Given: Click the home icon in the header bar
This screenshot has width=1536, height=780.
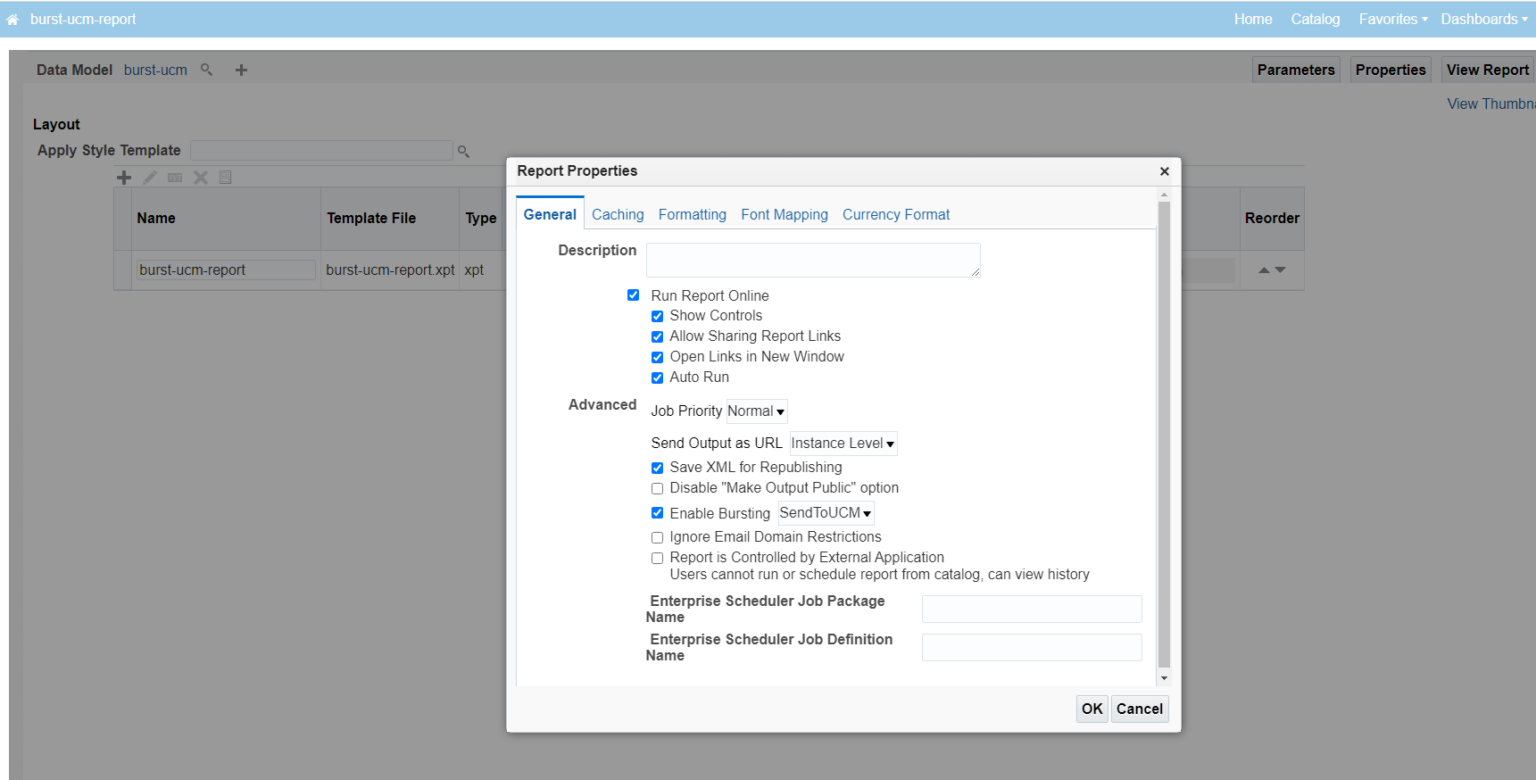Looking at the screenshot, I should (12, 18).
